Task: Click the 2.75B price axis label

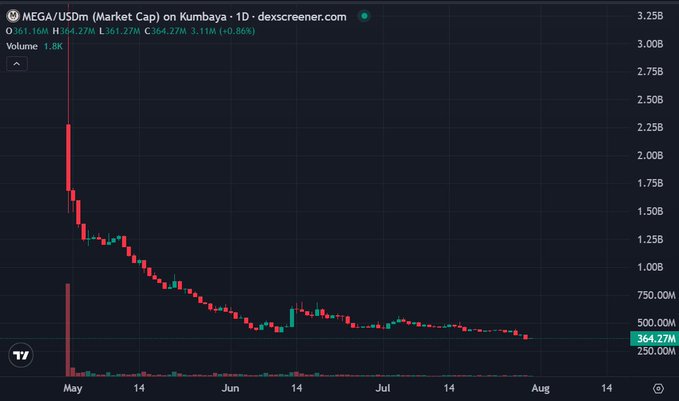Action: click(x=650, y=71)
